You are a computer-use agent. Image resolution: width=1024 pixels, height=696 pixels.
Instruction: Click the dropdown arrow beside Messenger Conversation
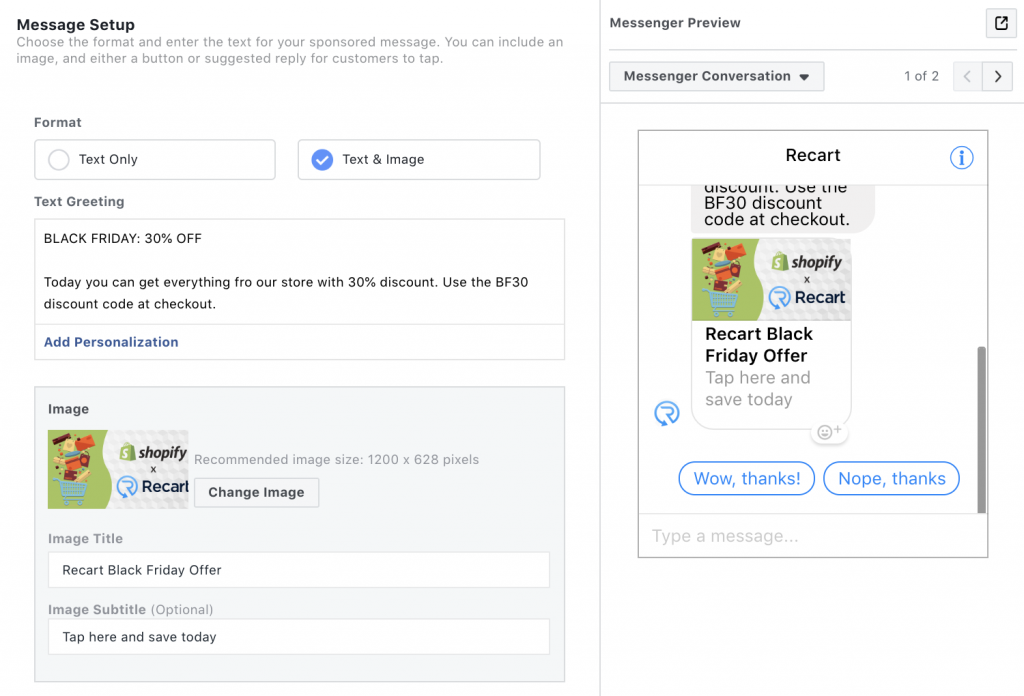tap(805, 77)
